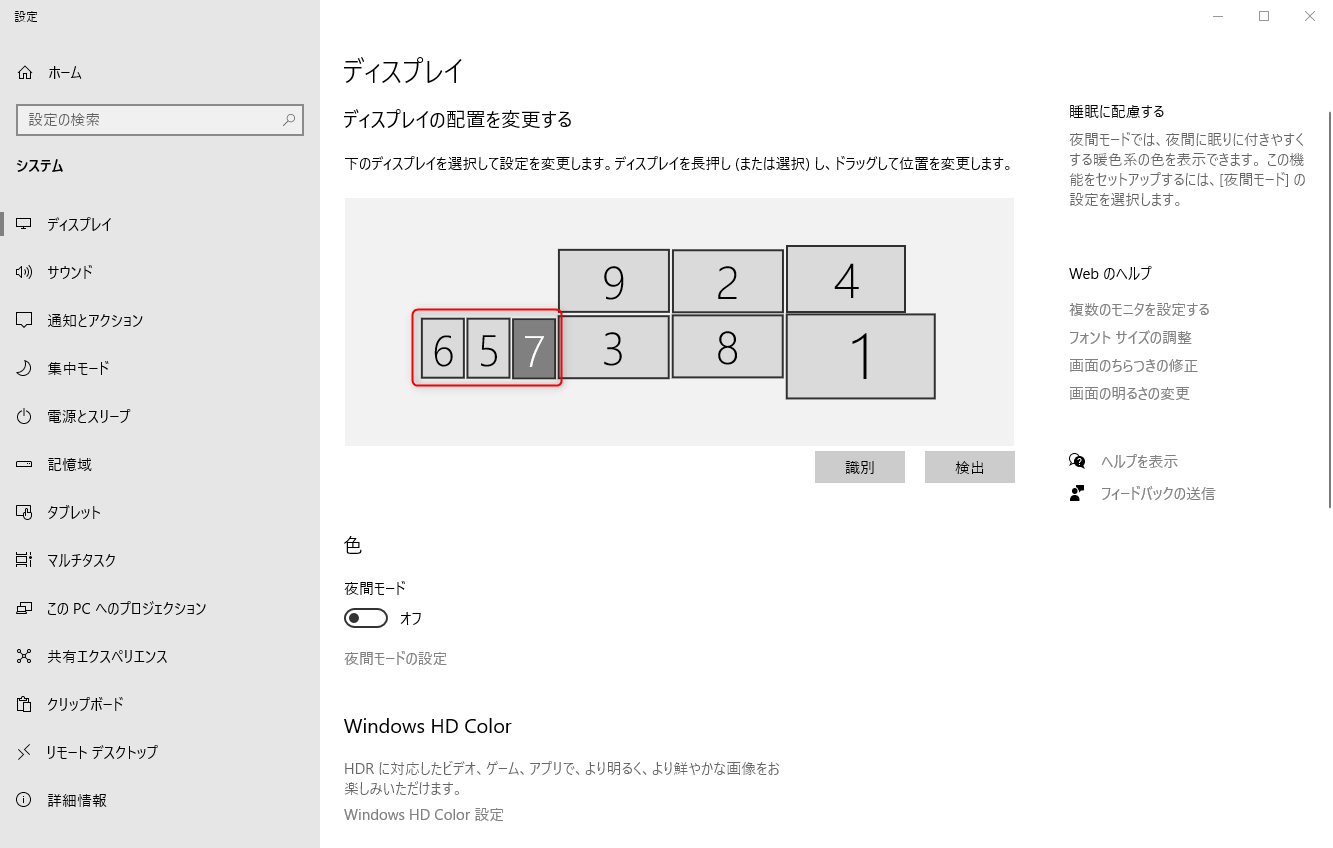Select display 9 in arrangement
1333x848 pixels.
tap(613, 281)
